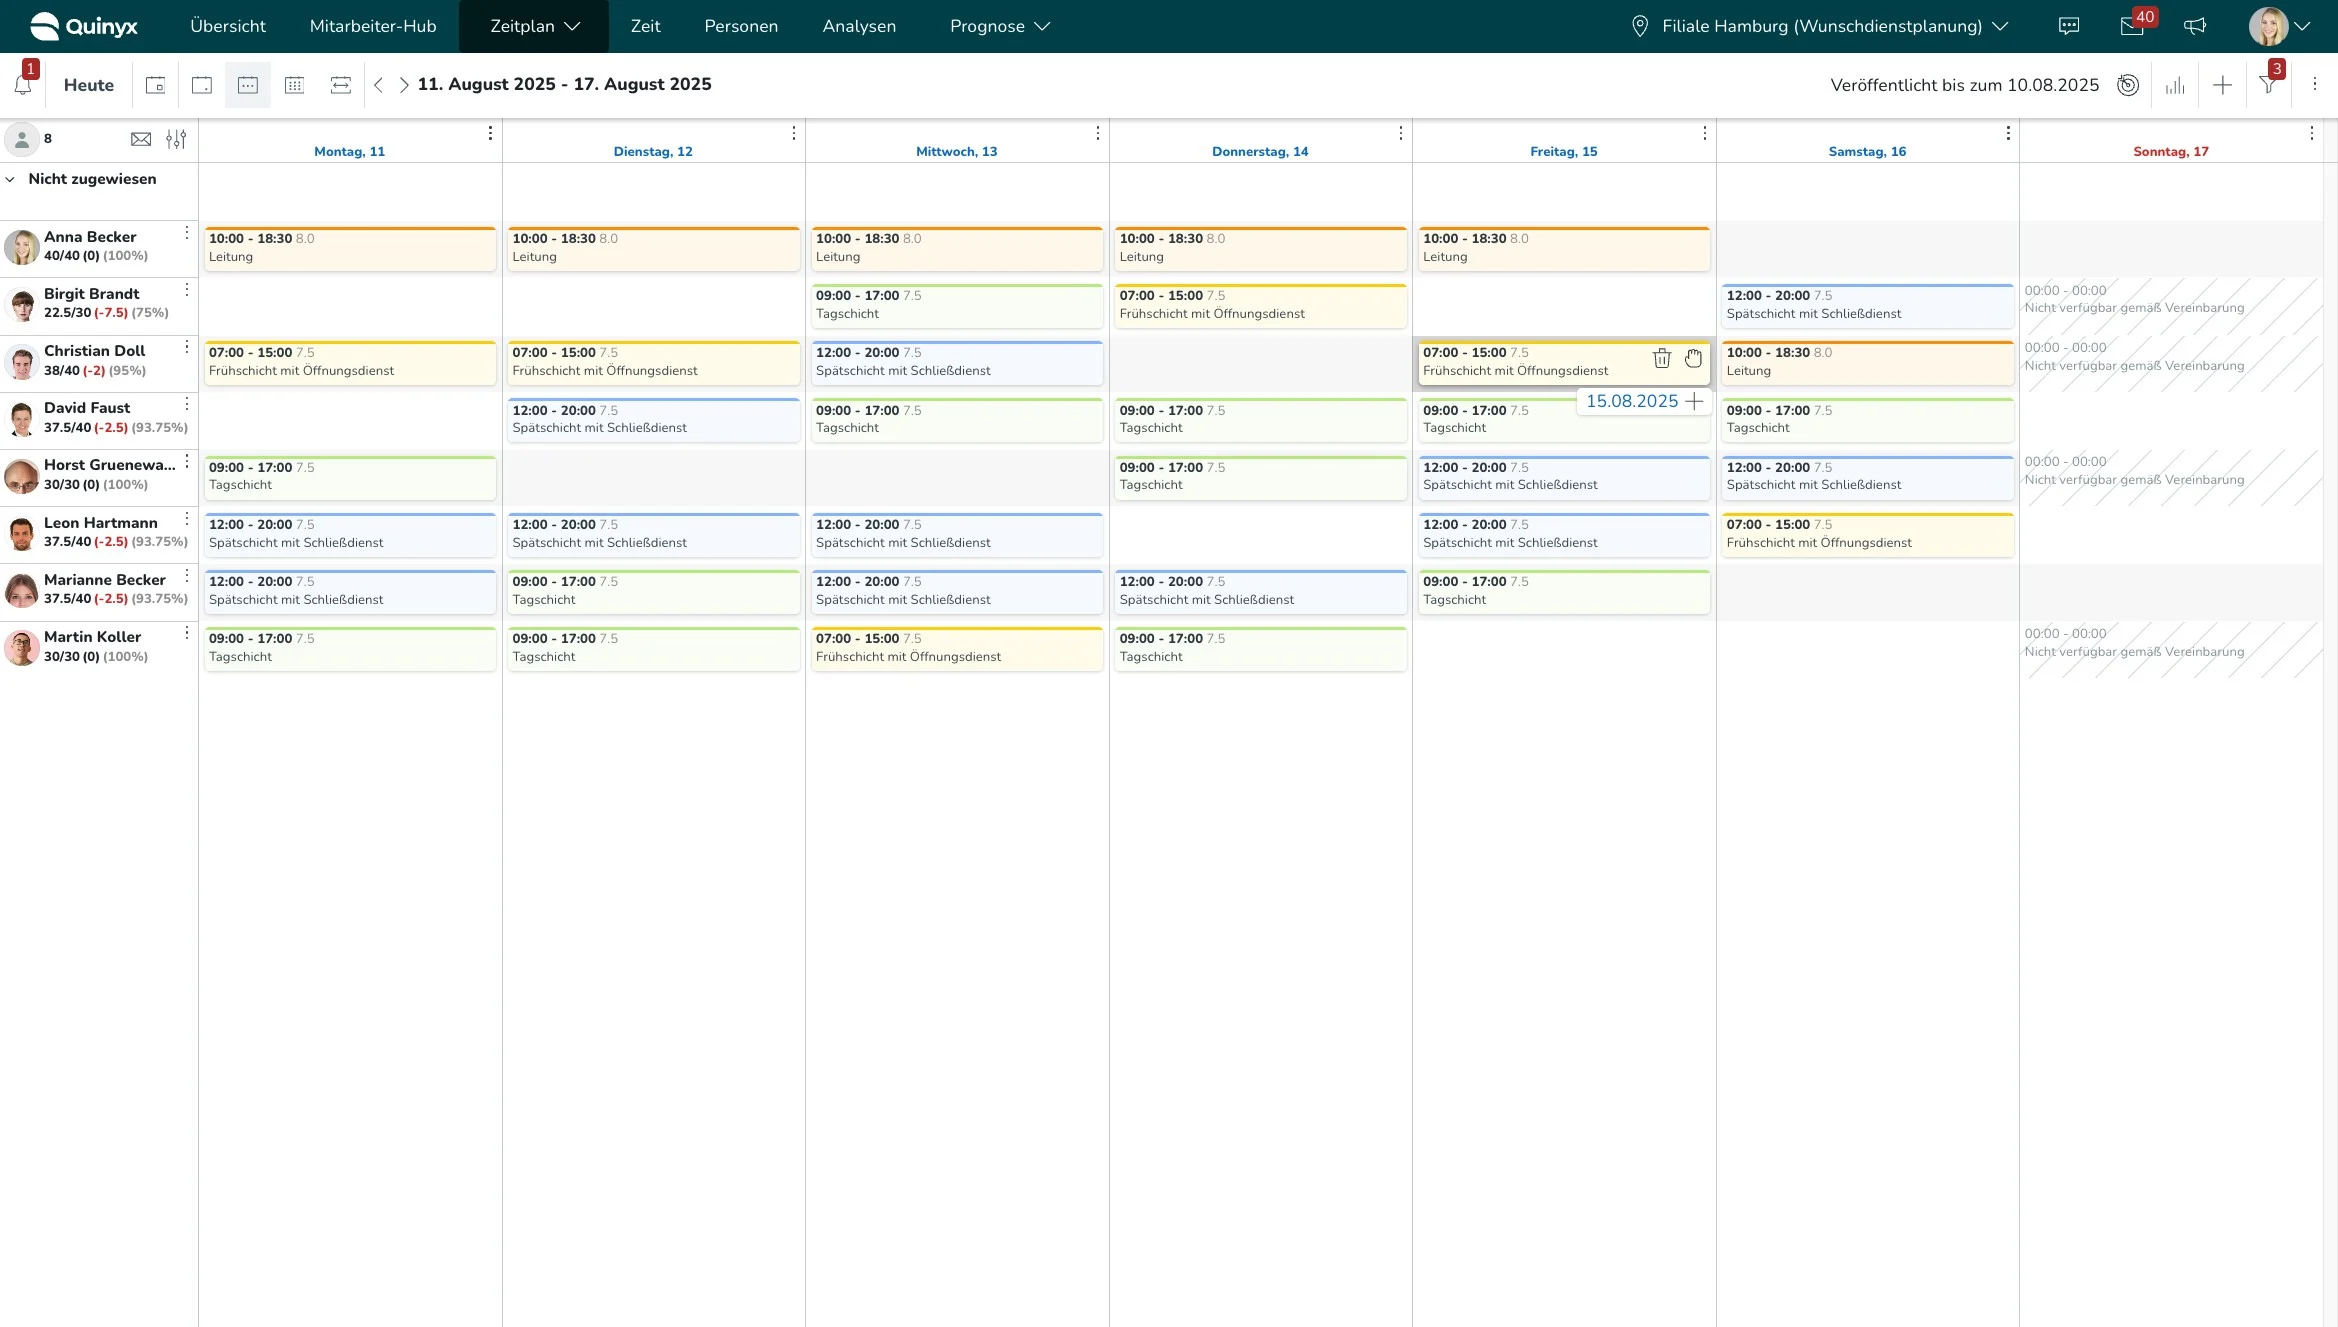Open Filiale Hamburg location dropdown
Image resolution: width=2338 pixels, height=1327 pixels.
(1820, 26)
